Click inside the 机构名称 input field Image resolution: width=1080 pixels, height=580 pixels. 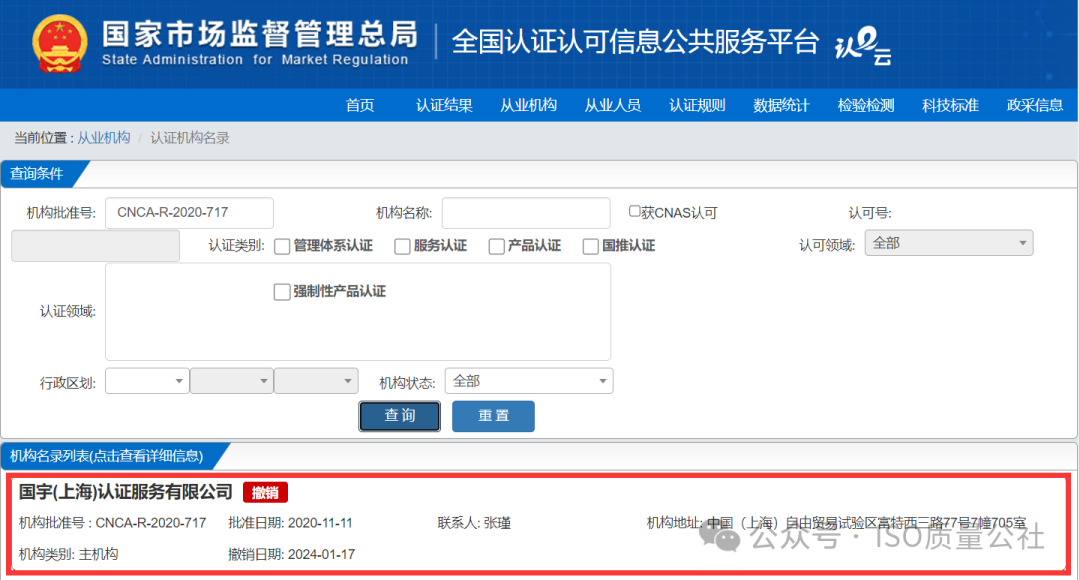click(525, 212)
